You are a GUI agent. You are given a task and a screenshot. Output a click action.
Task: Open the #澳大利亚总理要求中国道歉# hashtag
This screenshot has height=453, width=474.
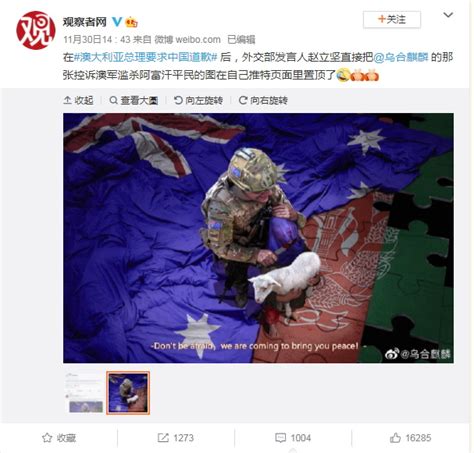pos(145,57)
